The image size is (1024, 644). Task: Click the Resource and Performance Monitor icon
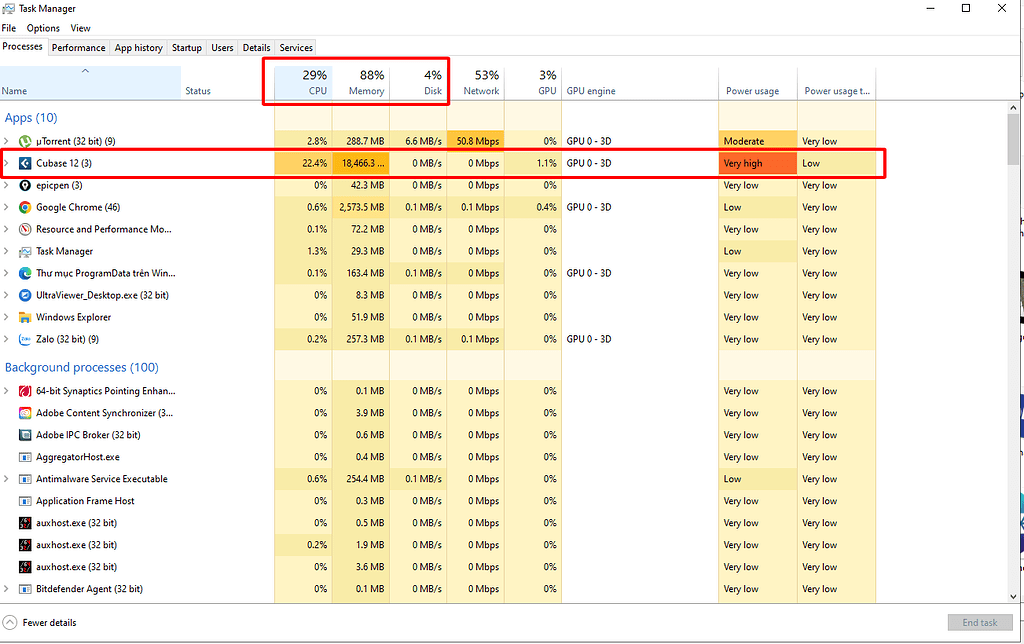[x=25, y=229]
